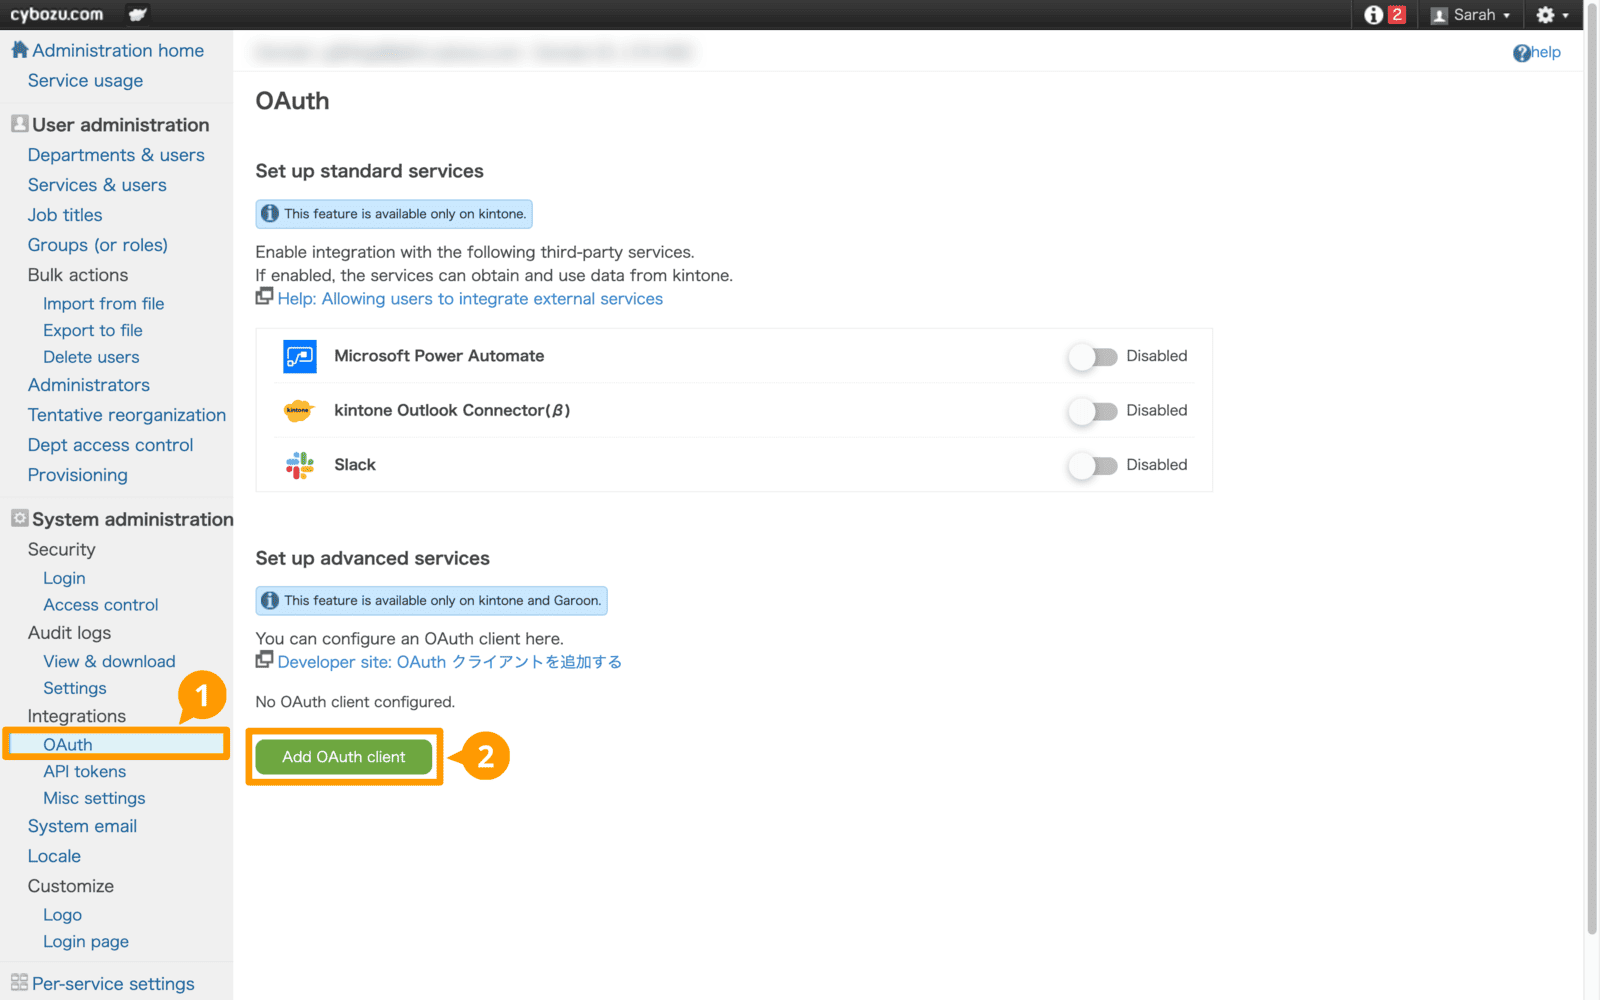Image resolution: width=1600 pixels, height=1000 pixels.
Task: Open API tokens page
Action: tap(85, 771)
